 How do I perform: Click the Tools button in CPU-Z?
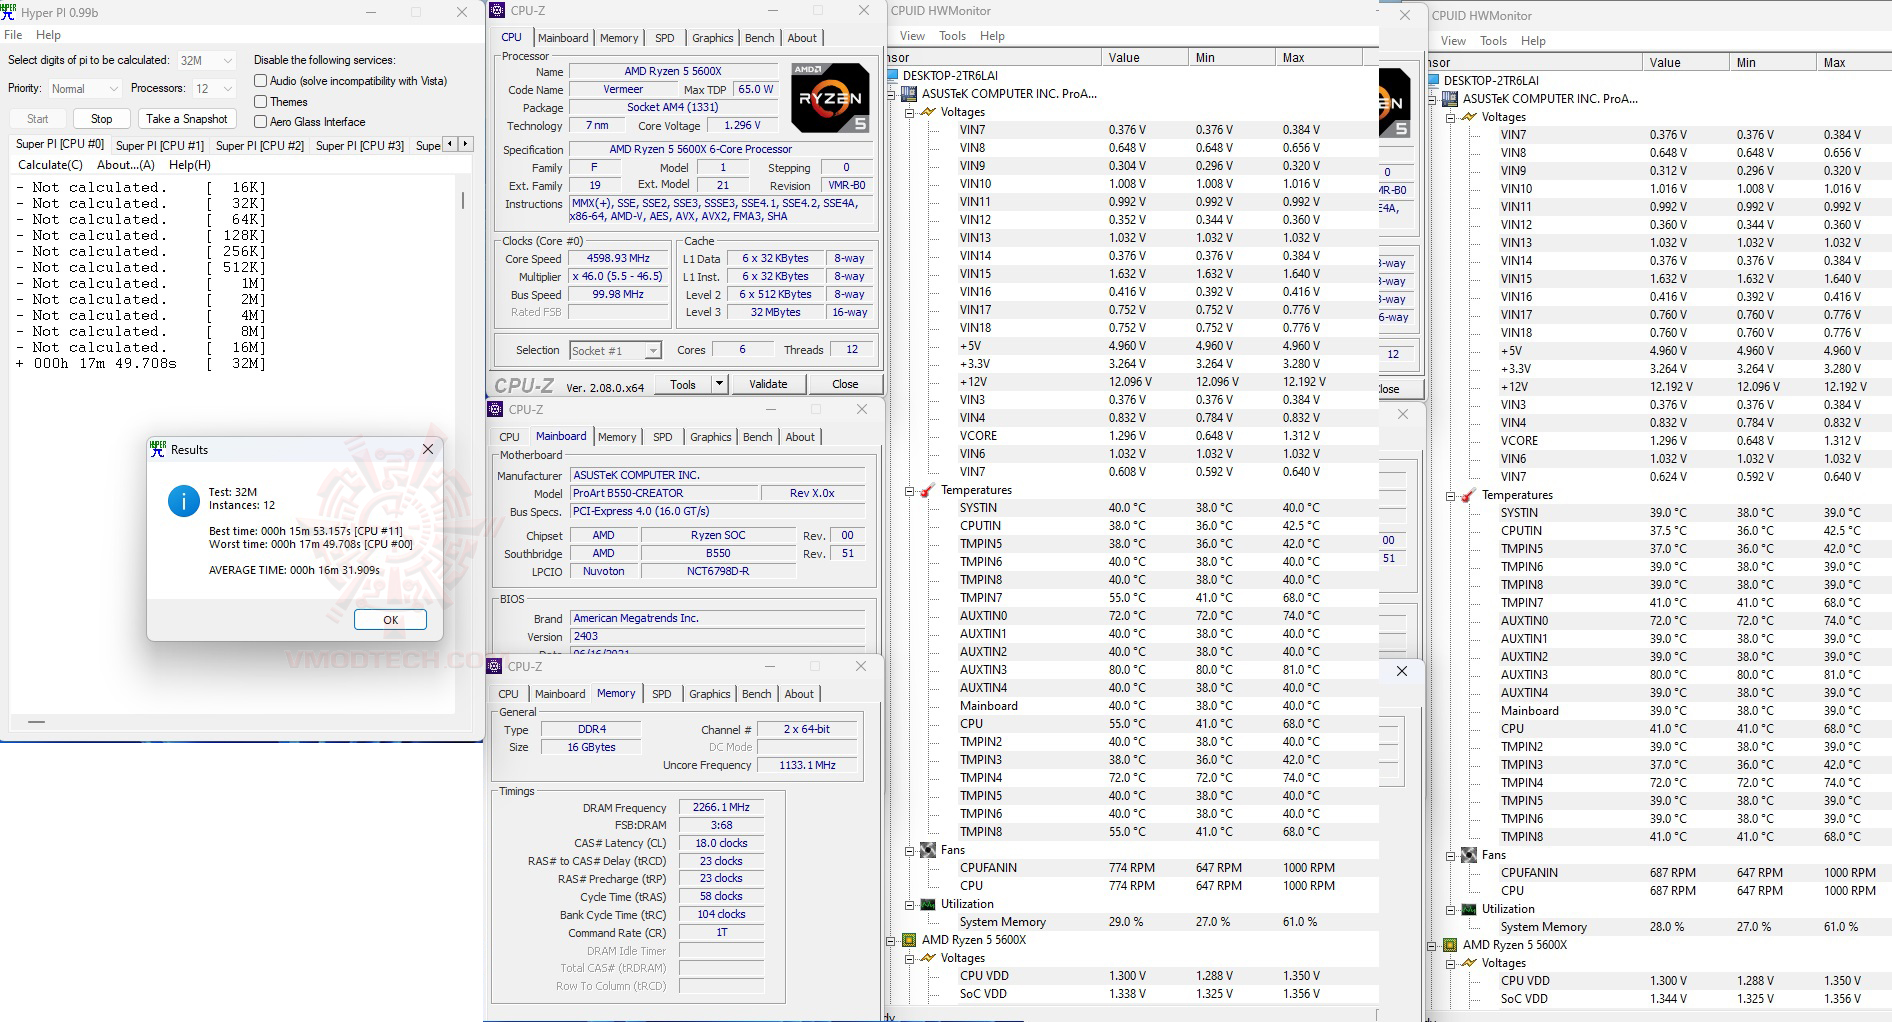683,384
